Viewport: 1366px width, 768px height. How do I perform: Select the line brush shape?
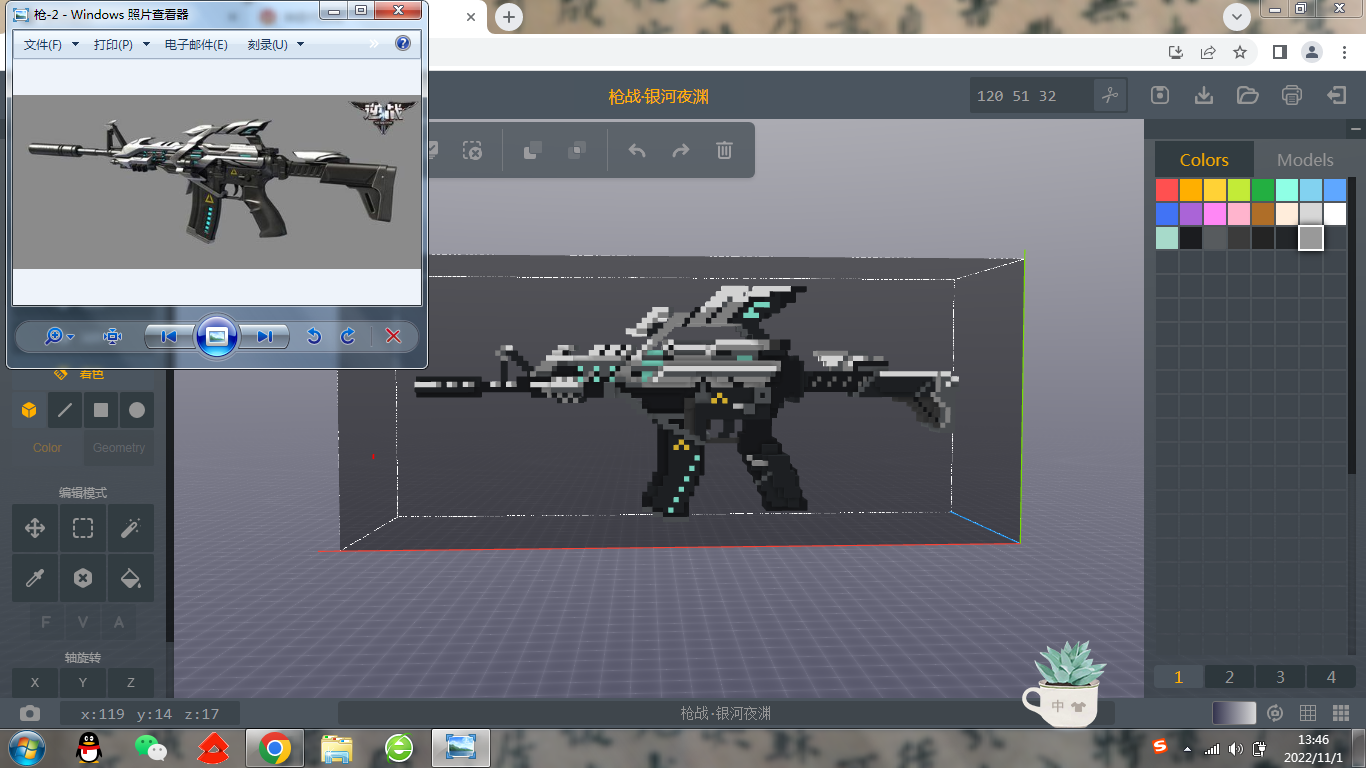tap(65, 410)
